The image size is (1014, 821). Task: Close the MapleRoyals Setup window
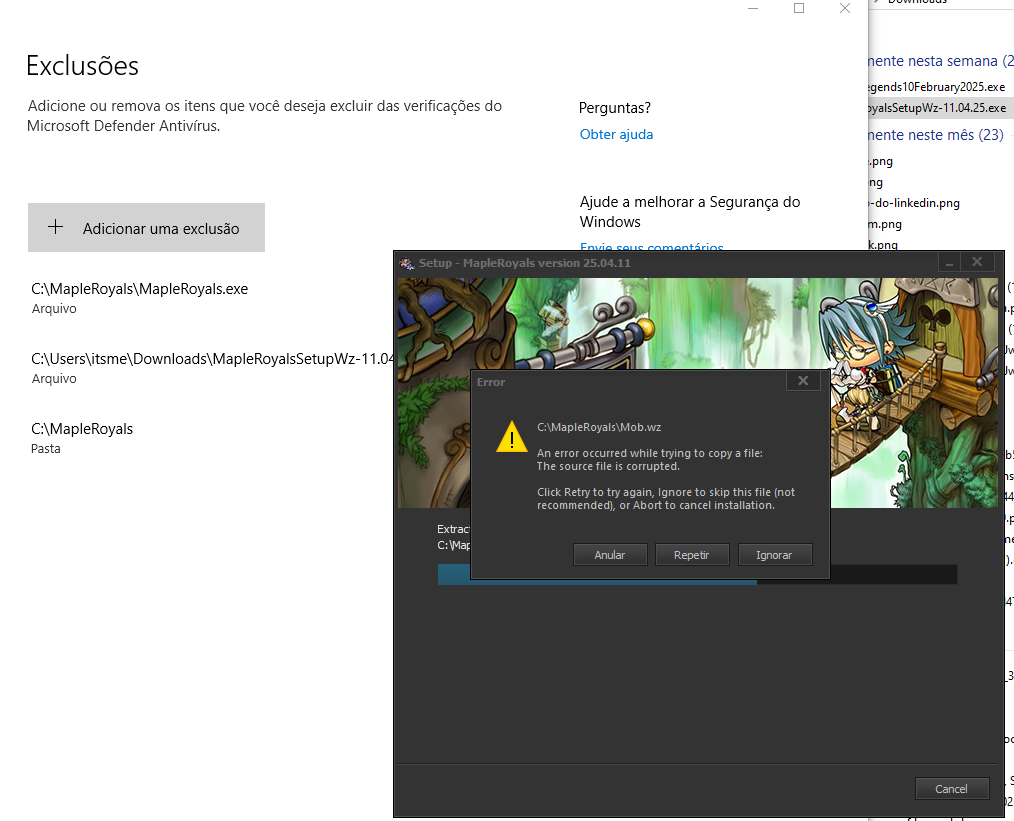point(977,262)
